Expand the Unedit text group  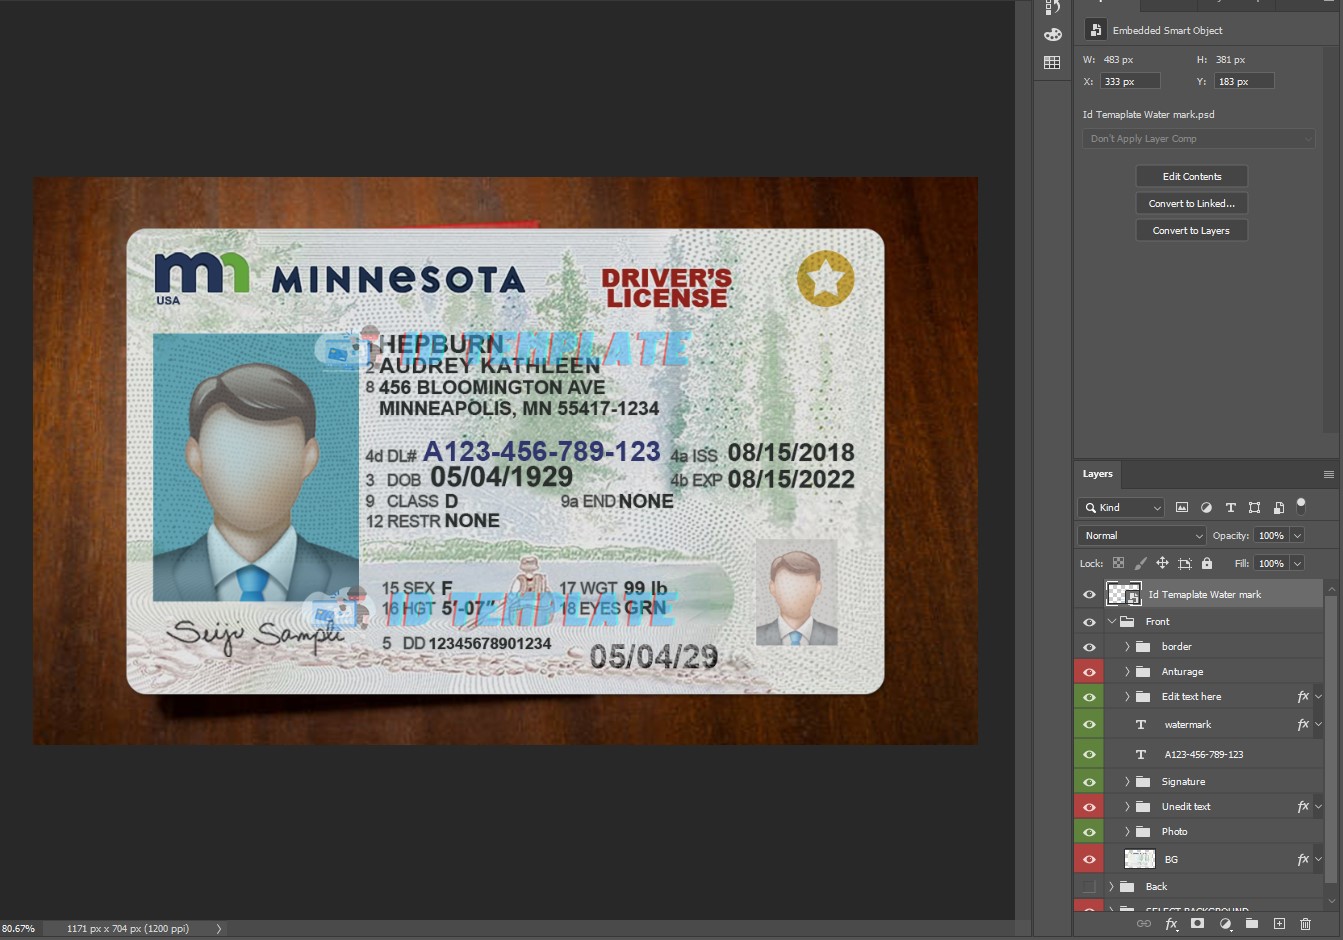(x=1127, y=806)
